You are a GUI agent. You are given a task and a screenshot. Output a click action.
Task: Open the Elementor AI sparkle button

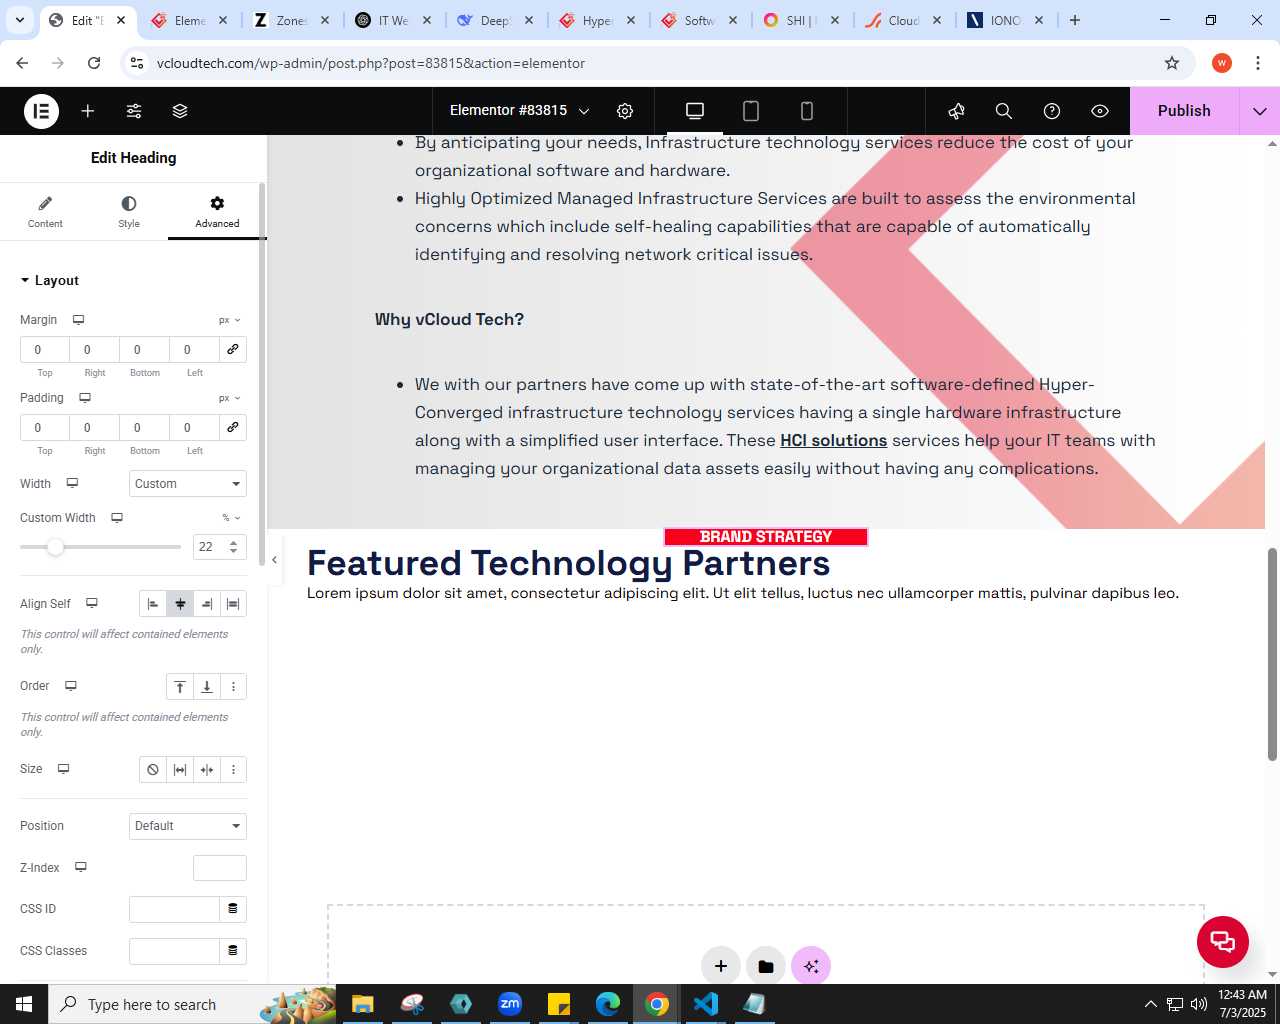coord(811,966)
